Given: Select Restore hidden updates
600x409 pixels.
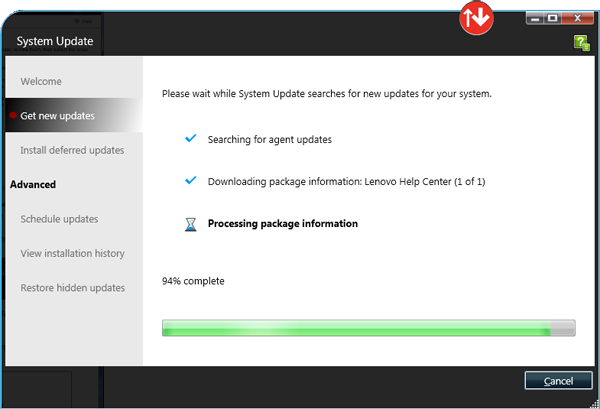Looking at the screenshot, I should coord(73,288).
